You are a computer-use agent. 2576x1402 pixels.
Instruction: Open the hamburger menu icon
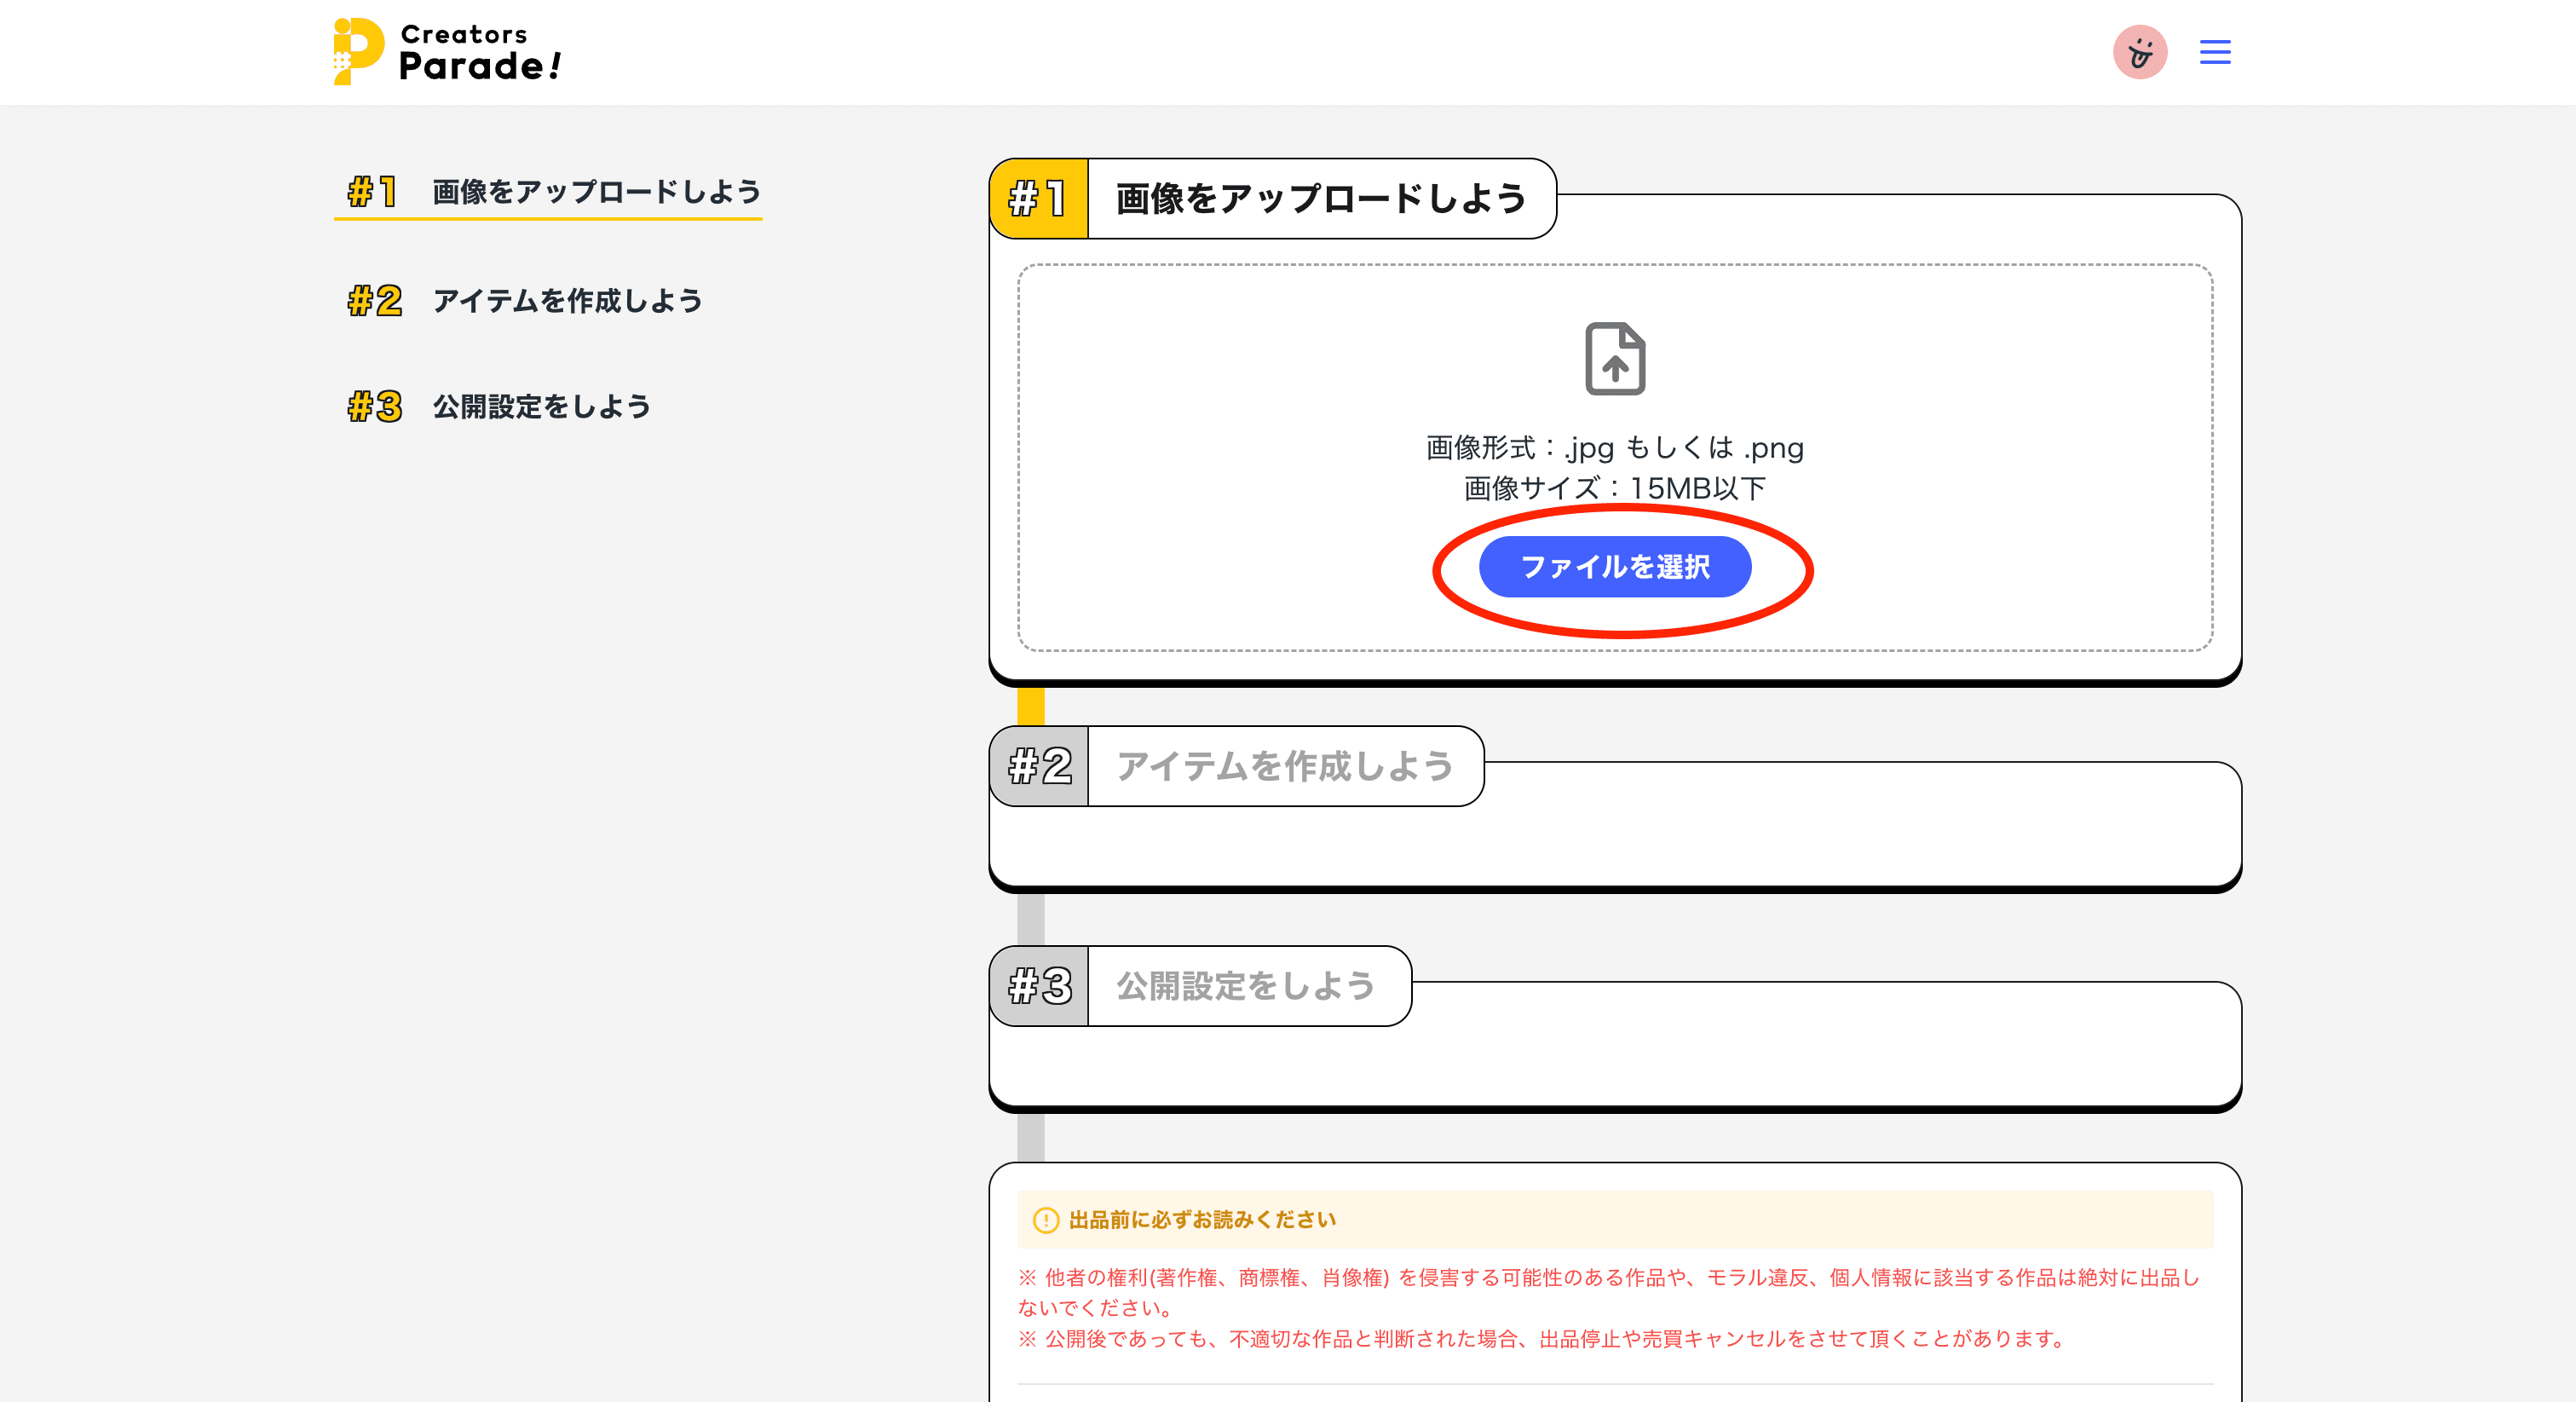(2214, 52)
